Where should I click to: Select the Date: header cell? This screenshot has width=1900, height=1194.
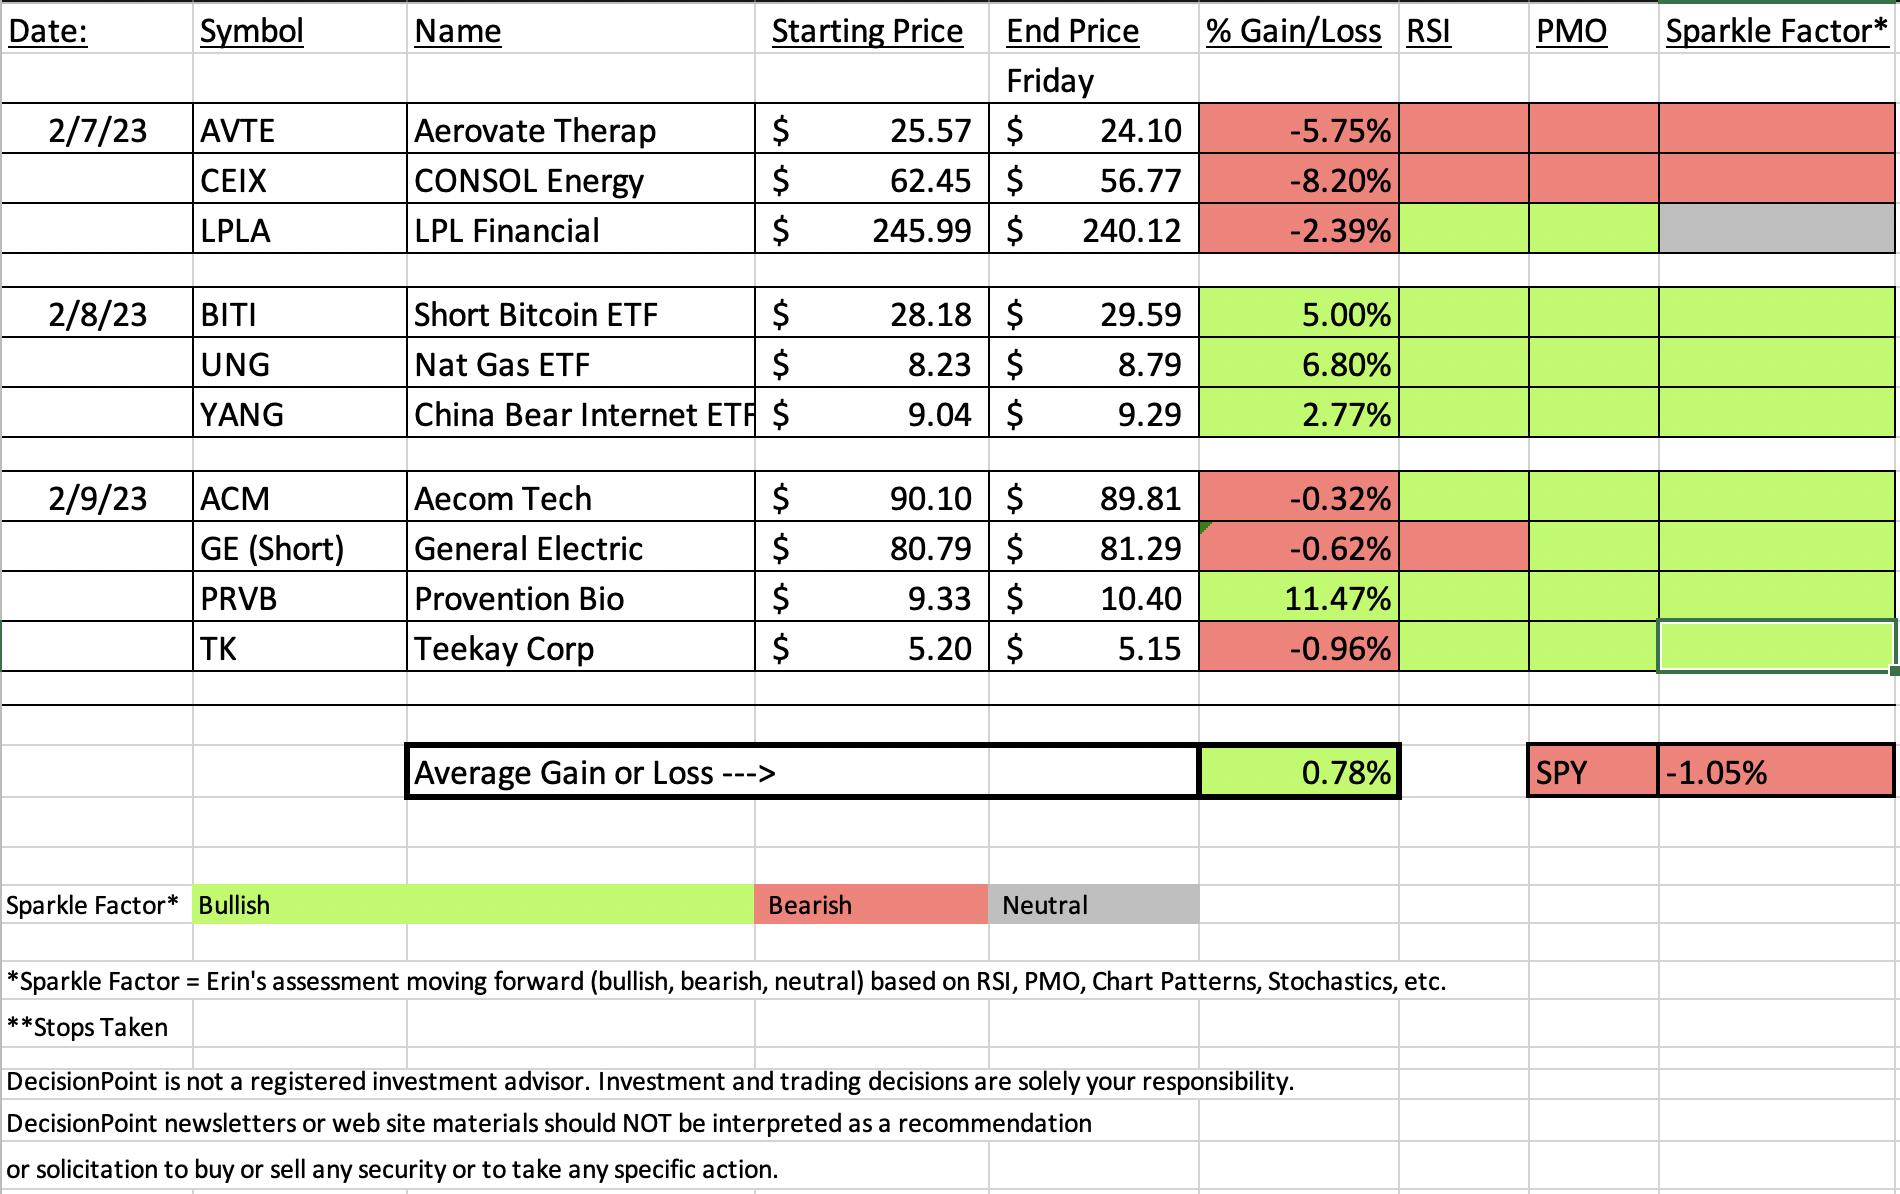[97, 29]
